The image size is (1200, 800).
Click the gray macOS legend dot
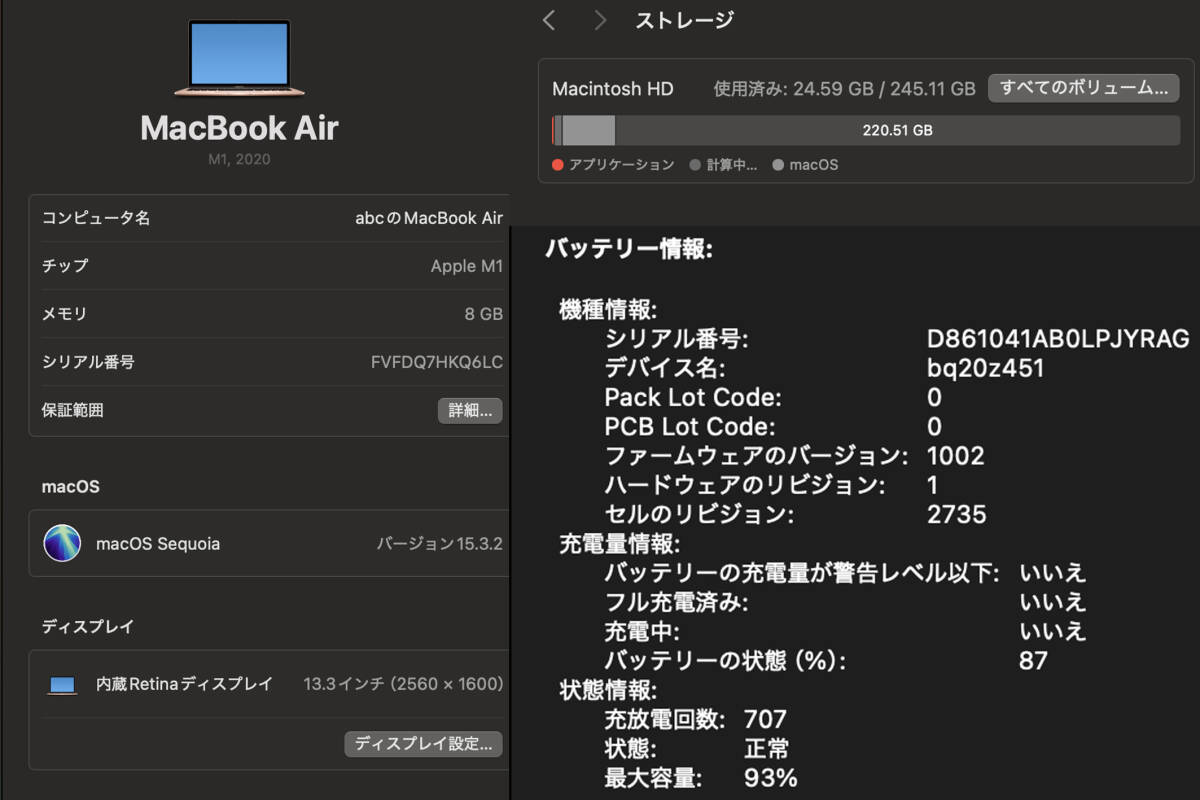click(778, 165)
